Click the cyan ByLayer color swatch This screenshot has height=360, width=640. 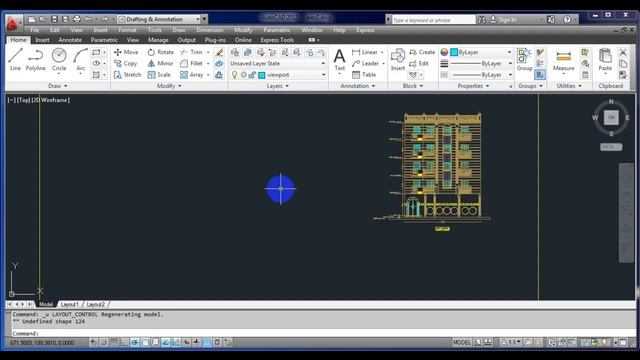454,52
